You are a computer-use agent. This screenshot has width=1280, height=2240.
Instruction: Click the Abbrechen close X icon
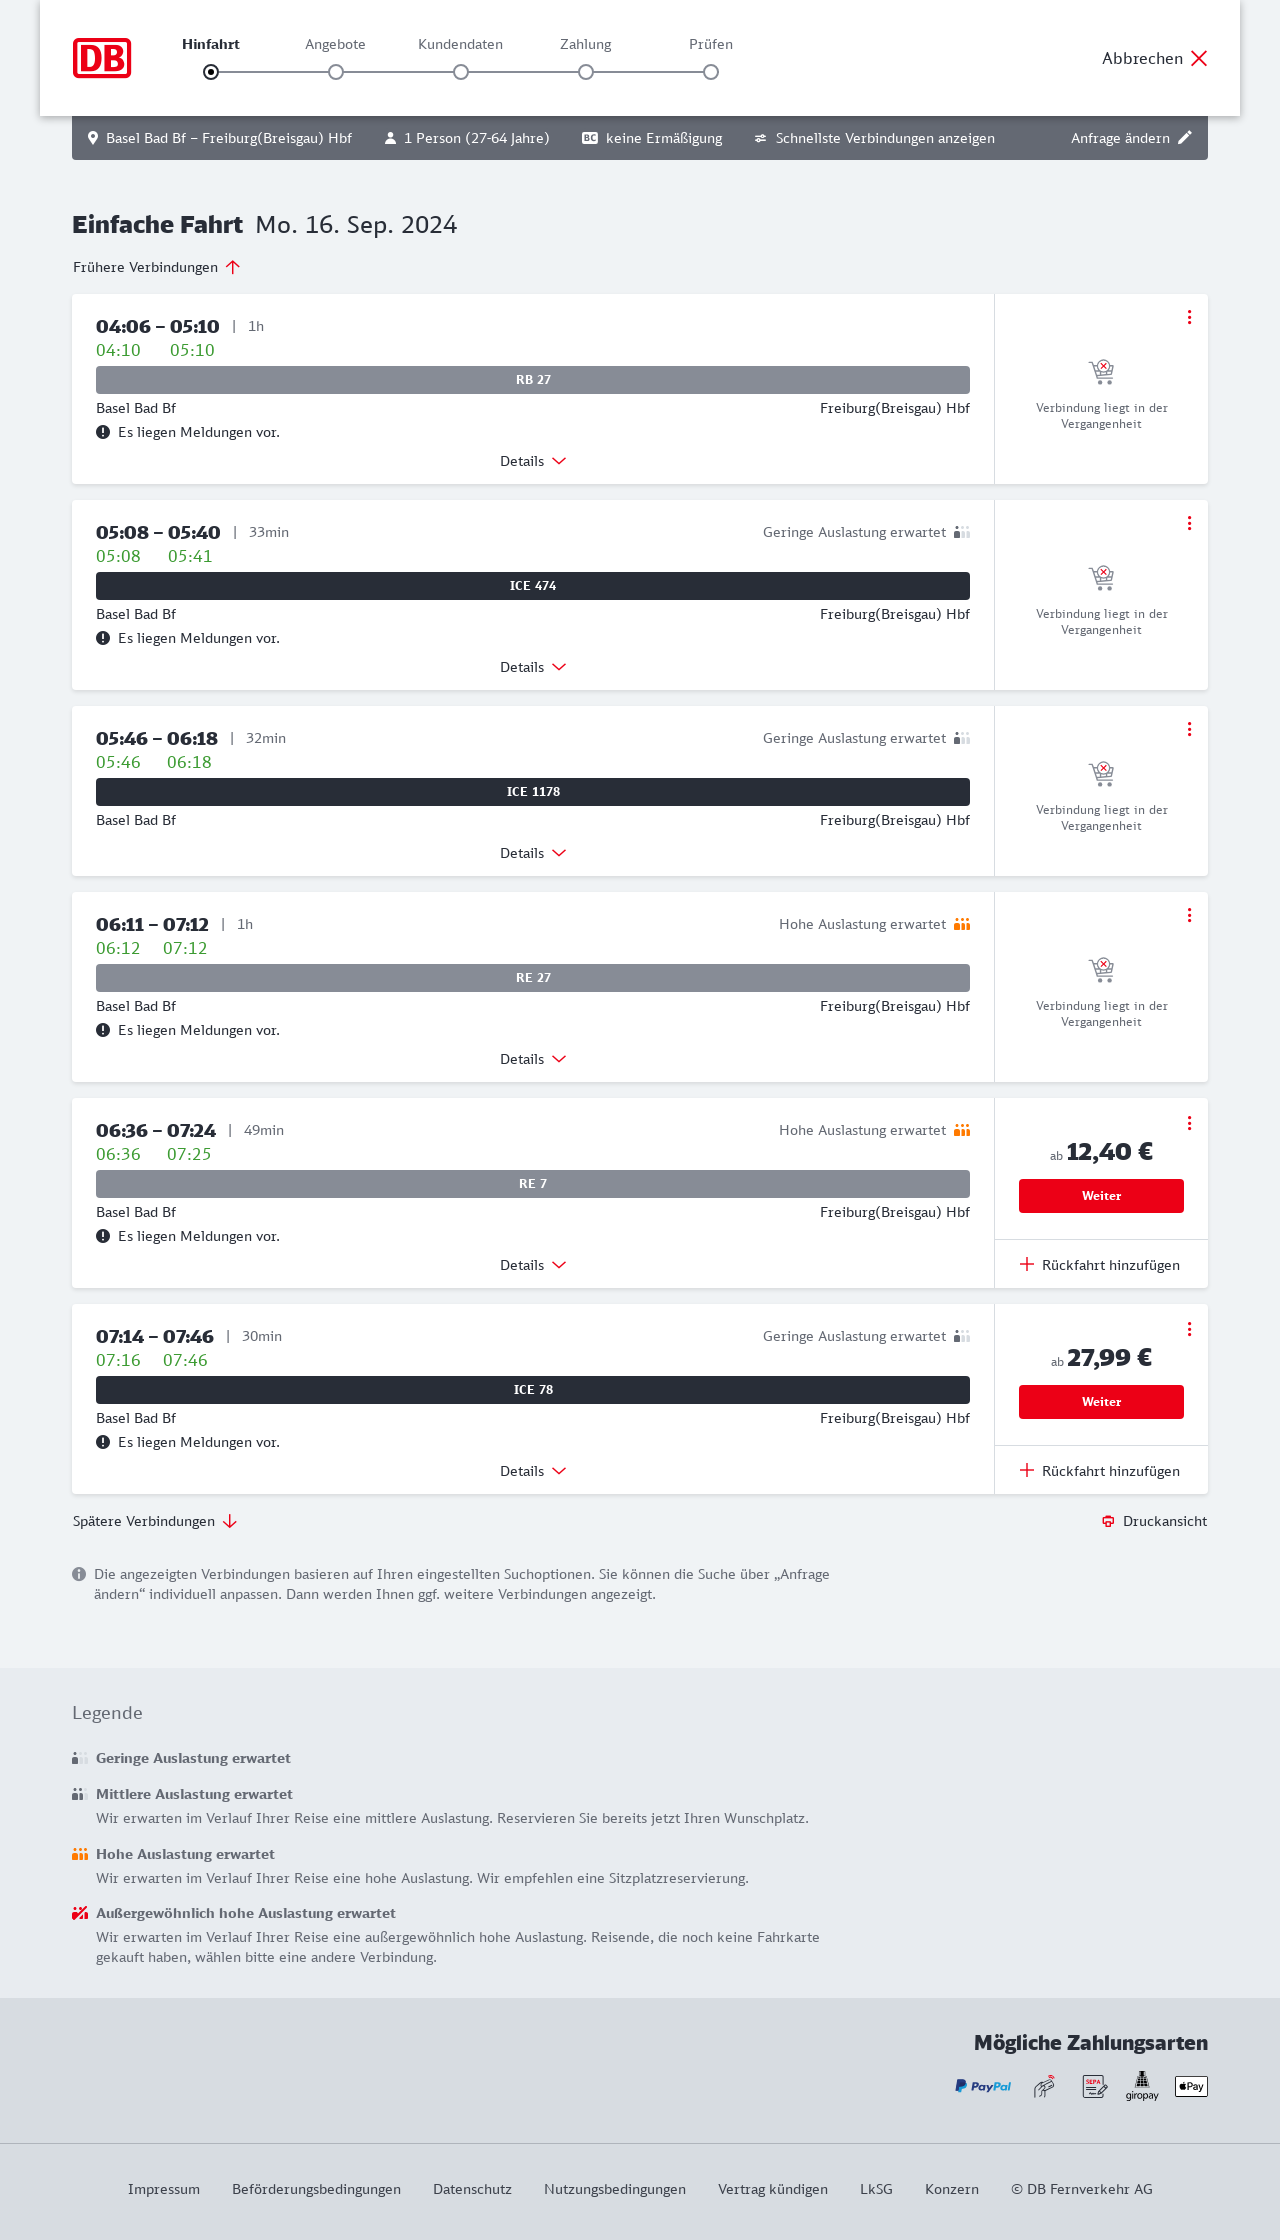click(x=1199, y=58)
